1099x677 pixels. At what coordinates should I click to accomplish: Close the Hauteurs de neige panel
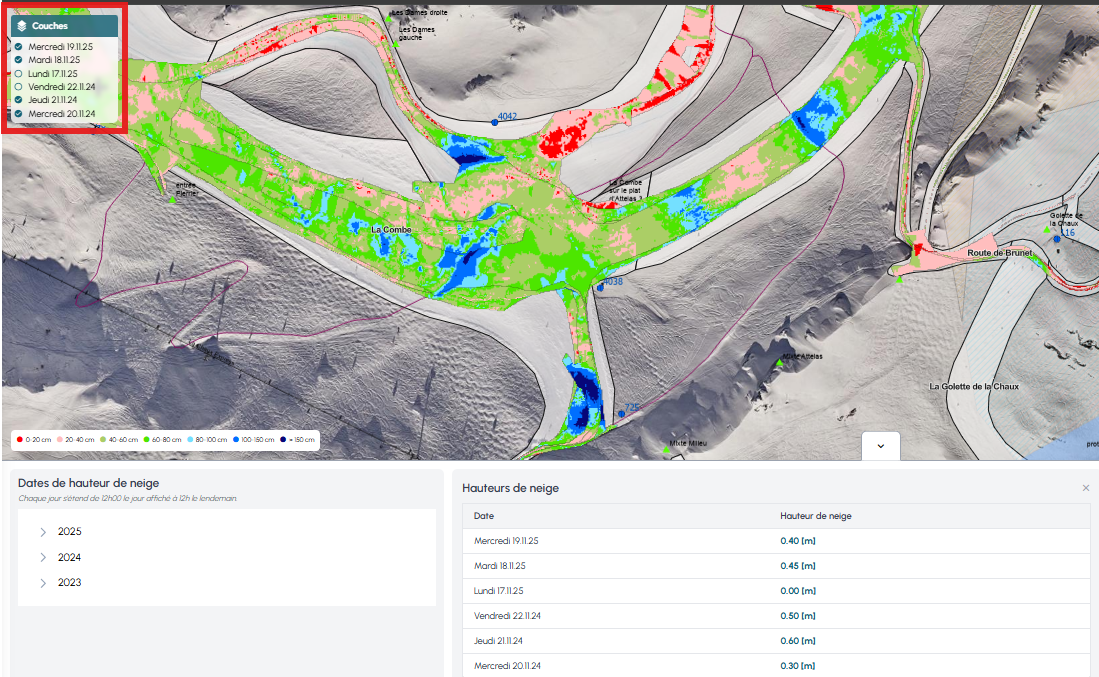point(1085,488)
